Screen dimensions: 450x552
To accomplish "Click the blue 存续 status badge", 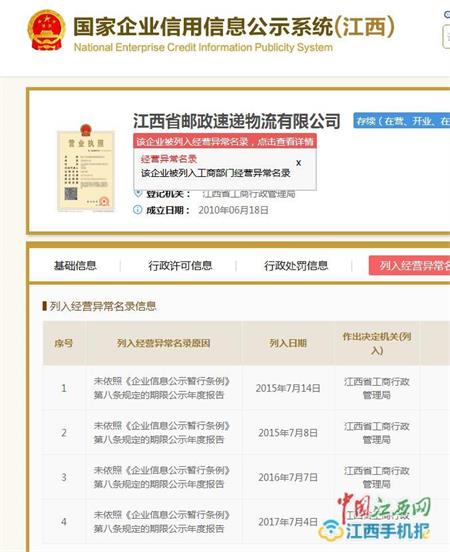I will point(401,121).
